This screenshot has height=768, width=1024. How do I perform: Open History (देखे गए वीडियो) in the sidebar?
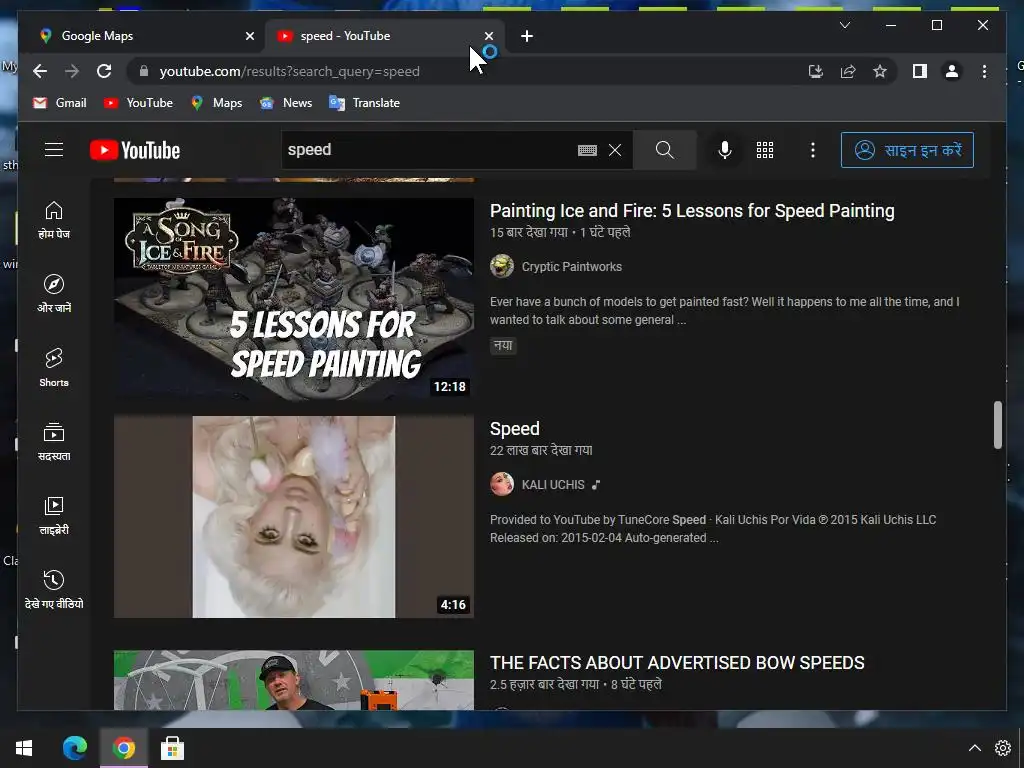[54, 589]
